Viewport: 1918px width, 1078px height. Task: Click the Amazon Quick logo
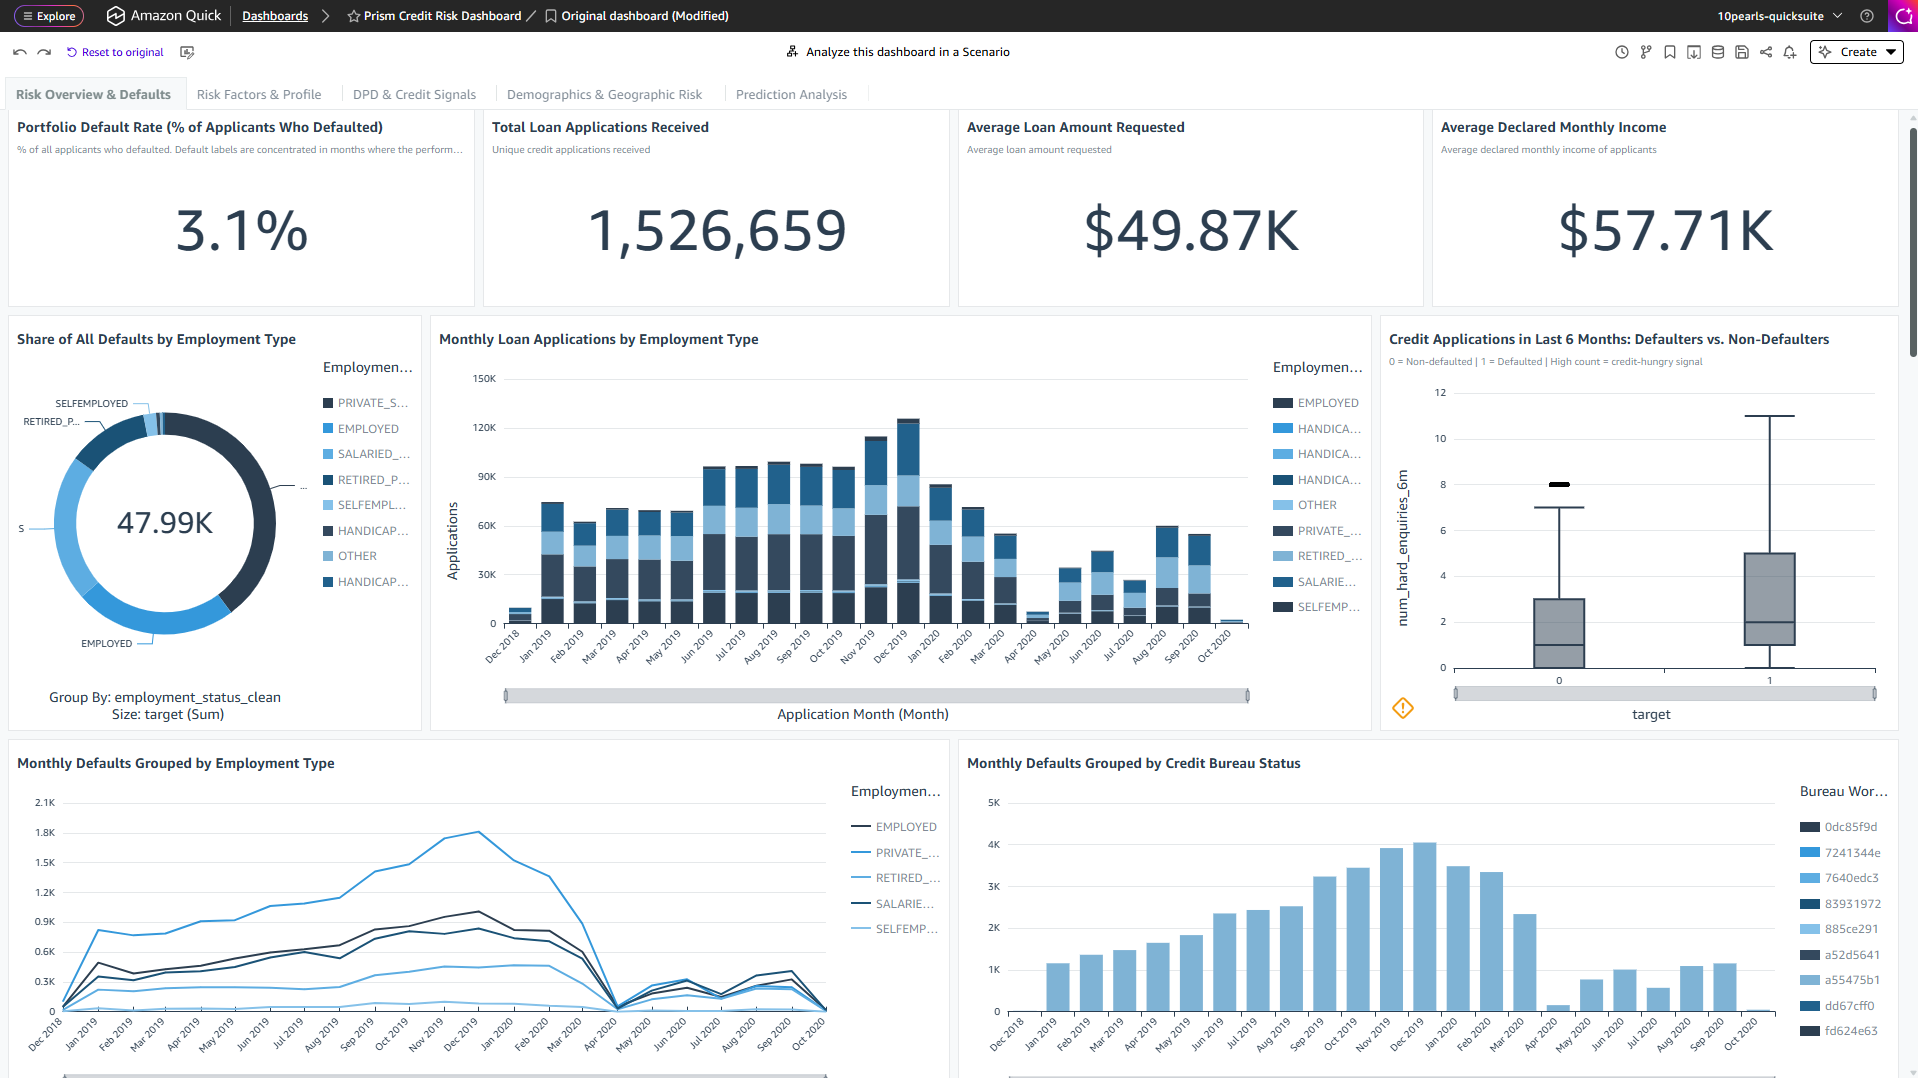coord(164,16)
